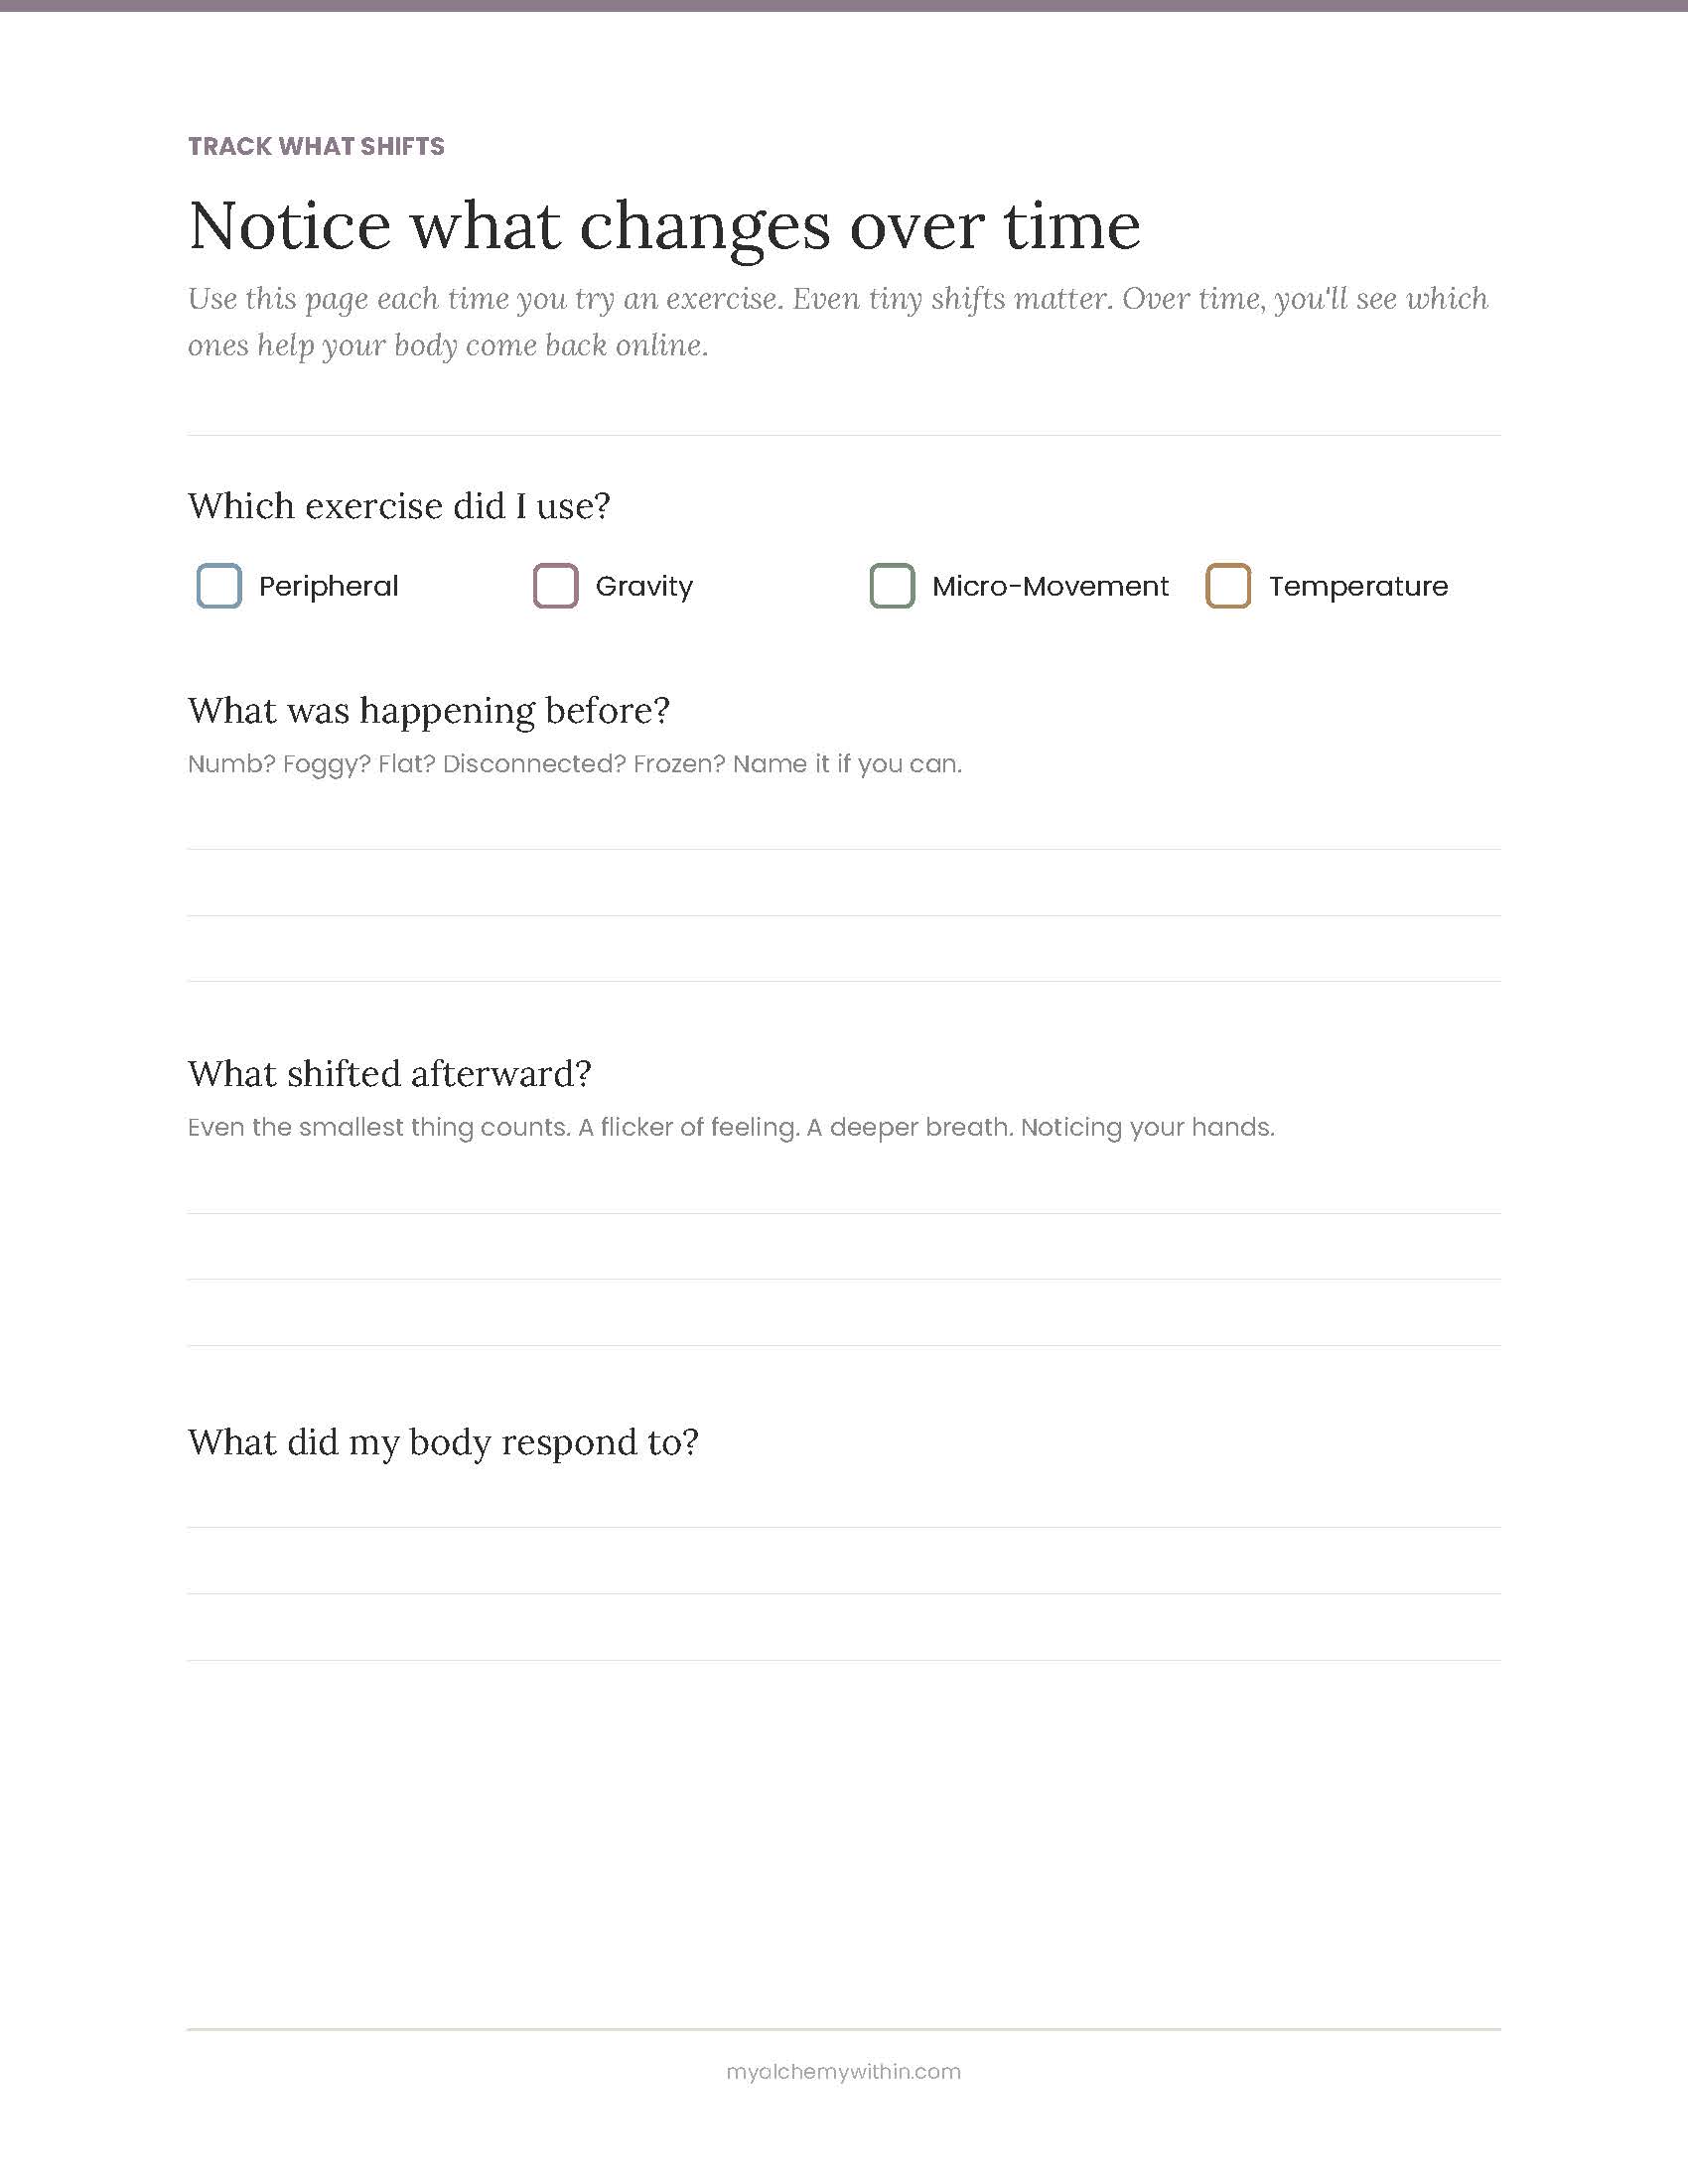The width and height of the screenshot is (1688, 2184).
Task: Open the myalchemywithin.com footer link
Action: coord(844,2071)
